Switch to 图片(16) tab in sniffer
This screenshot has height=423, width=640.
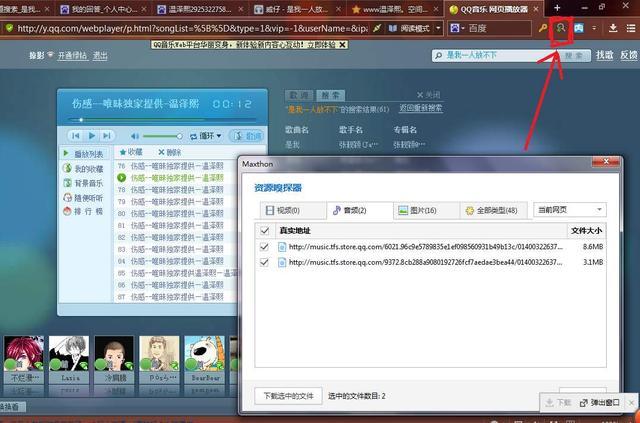pyautogui.click(x=427, y=210)
